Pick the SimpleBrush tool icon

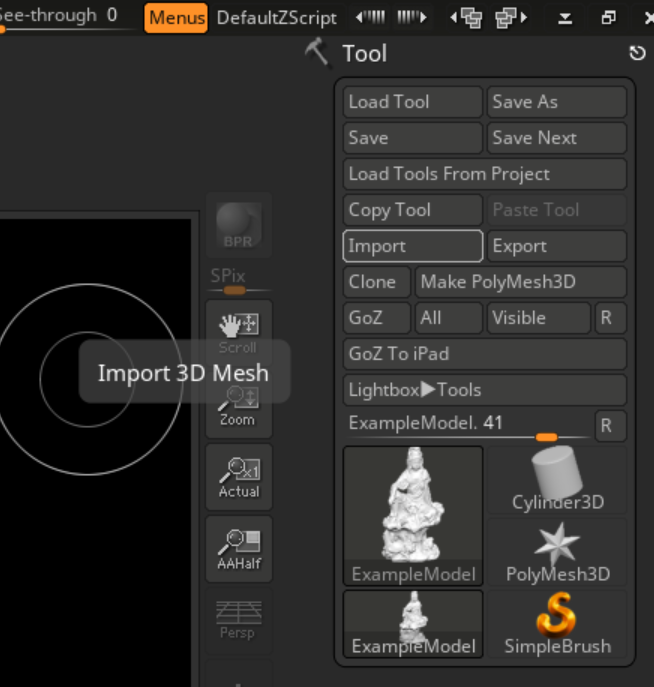[x=557, y=623]
